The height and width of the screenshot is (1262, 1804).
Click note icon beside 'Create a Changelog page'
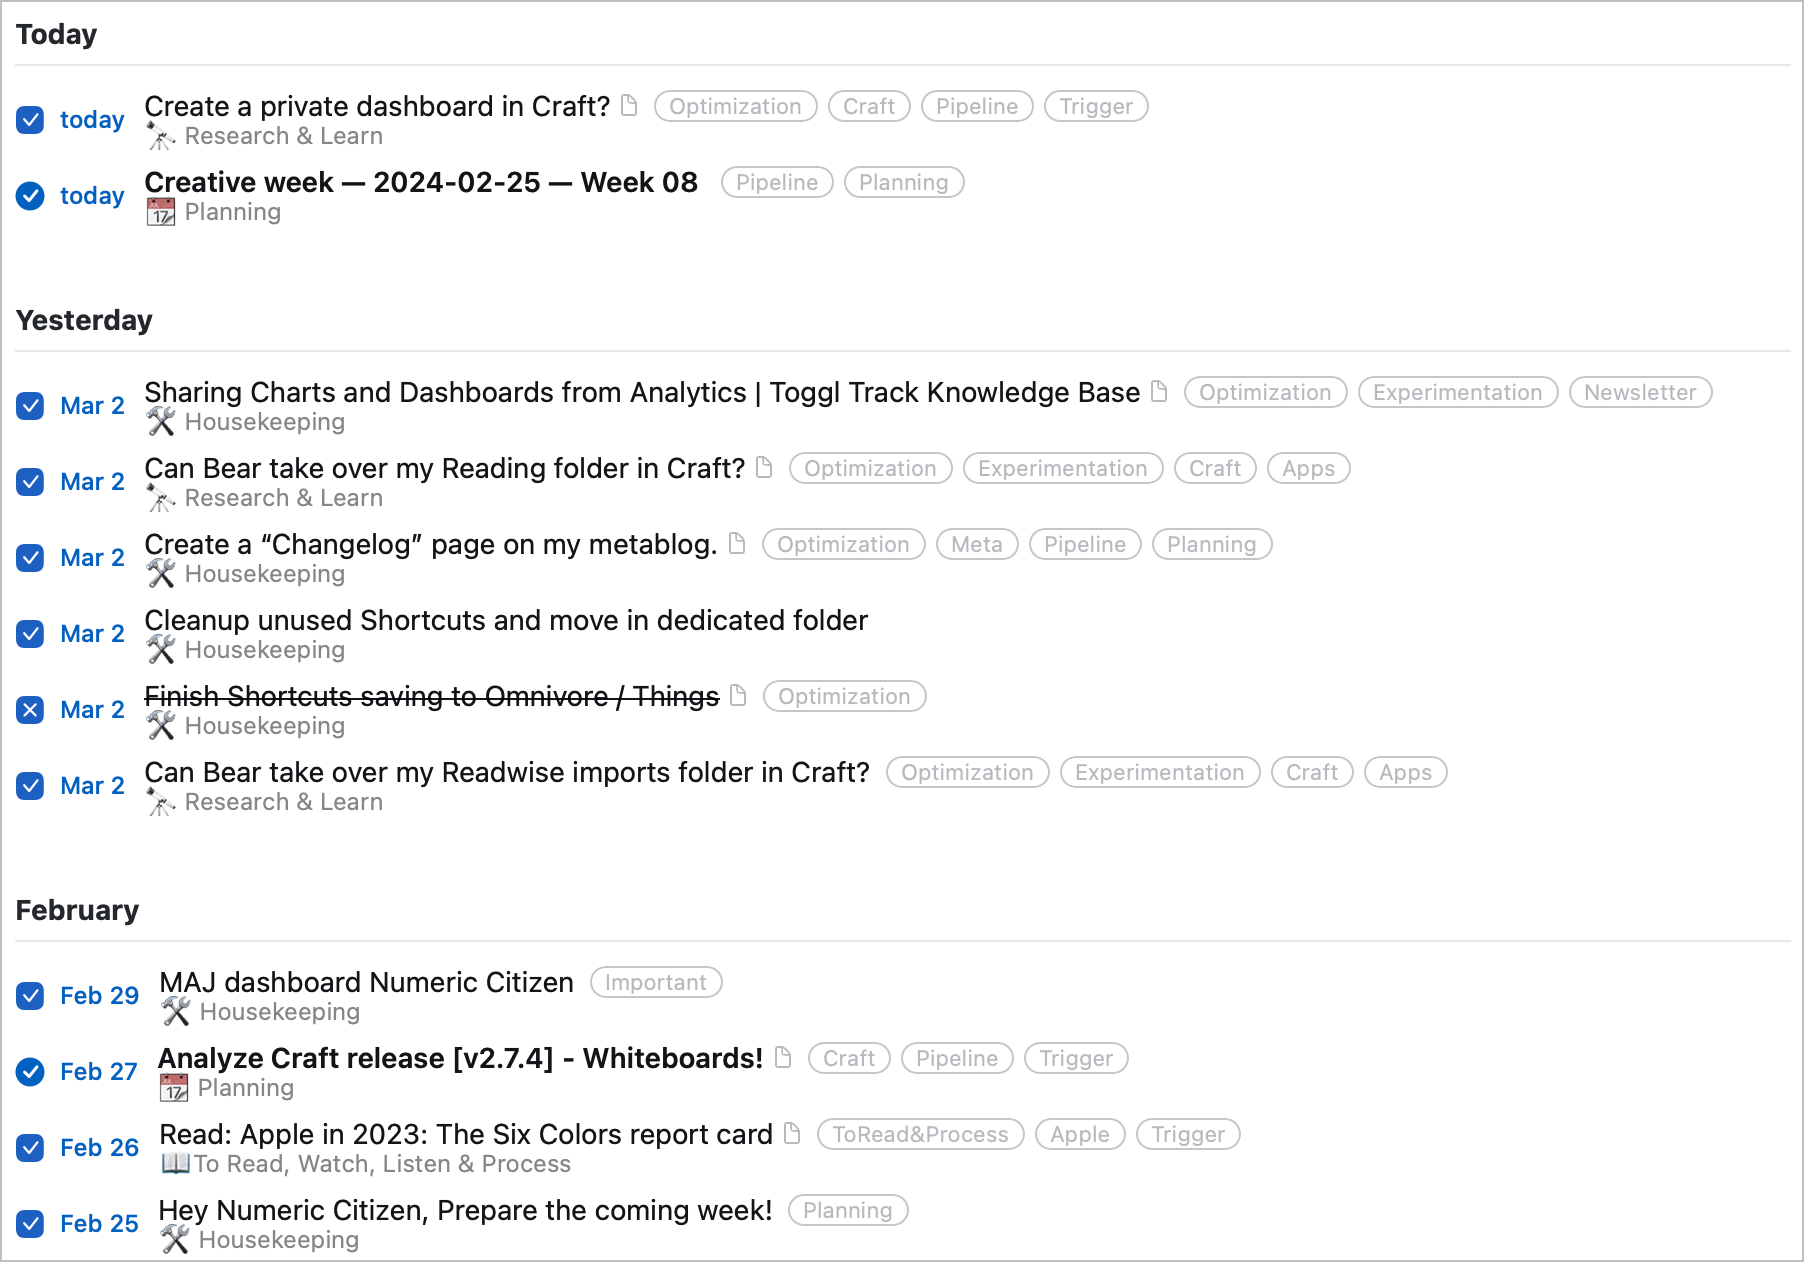[x=737, y=543]
